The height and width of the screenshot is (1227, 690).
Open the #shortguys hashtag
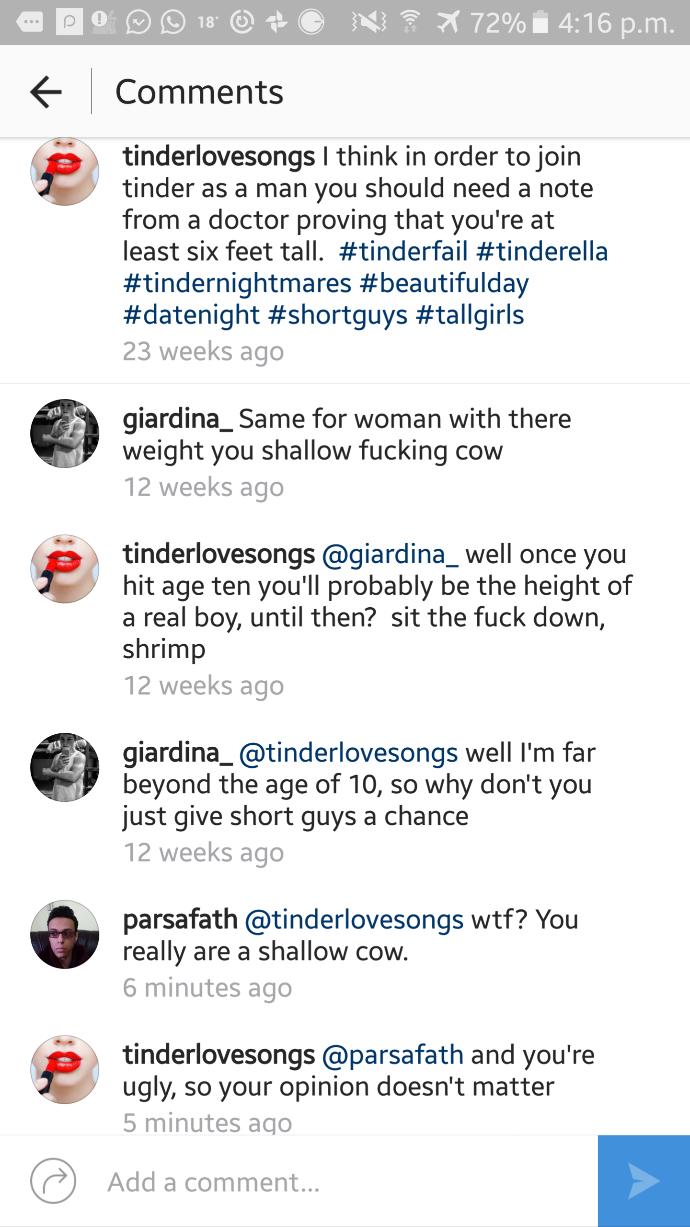[337, 315]
